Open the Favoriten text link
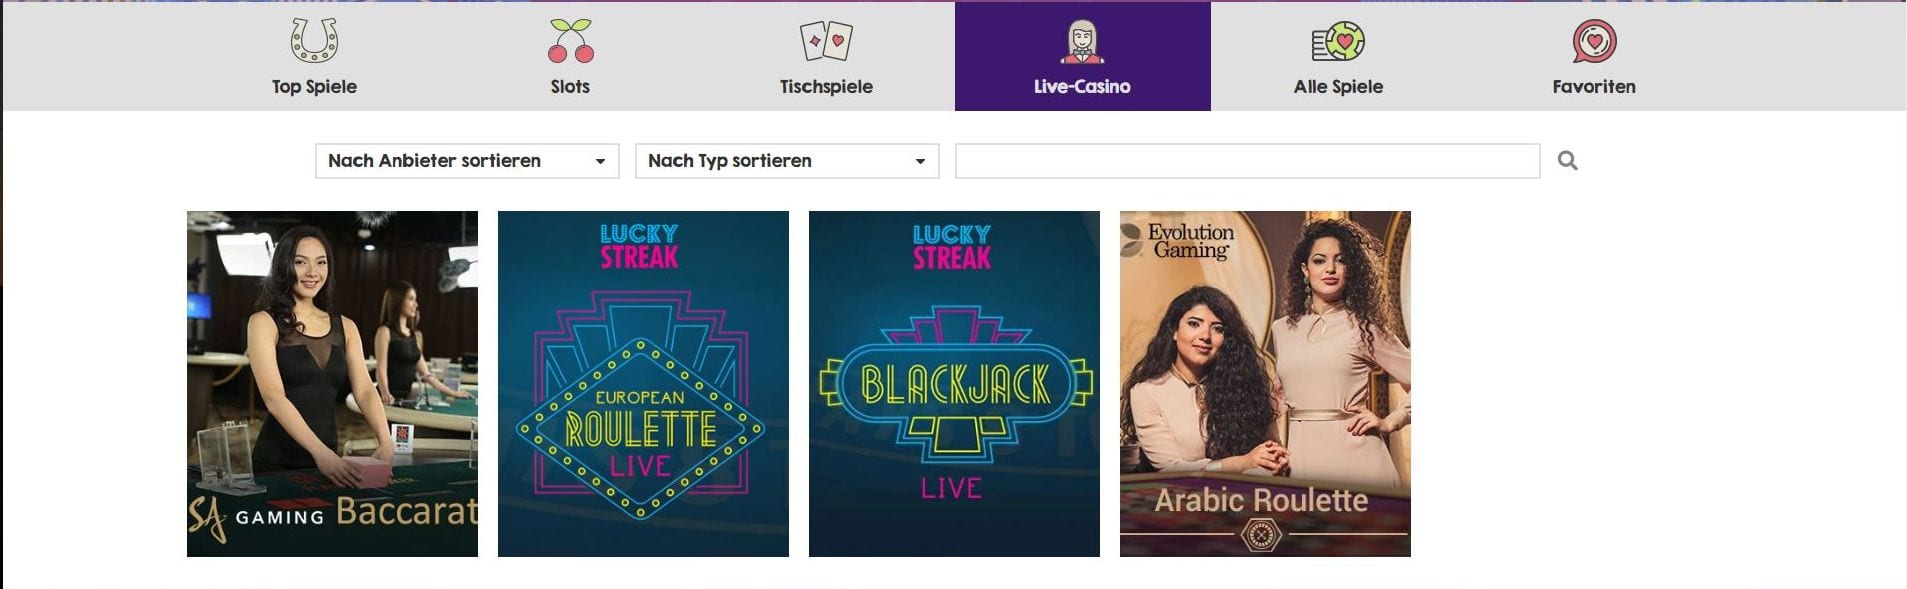Viewport: 1907px width, 589px height. coord(1594,87)
